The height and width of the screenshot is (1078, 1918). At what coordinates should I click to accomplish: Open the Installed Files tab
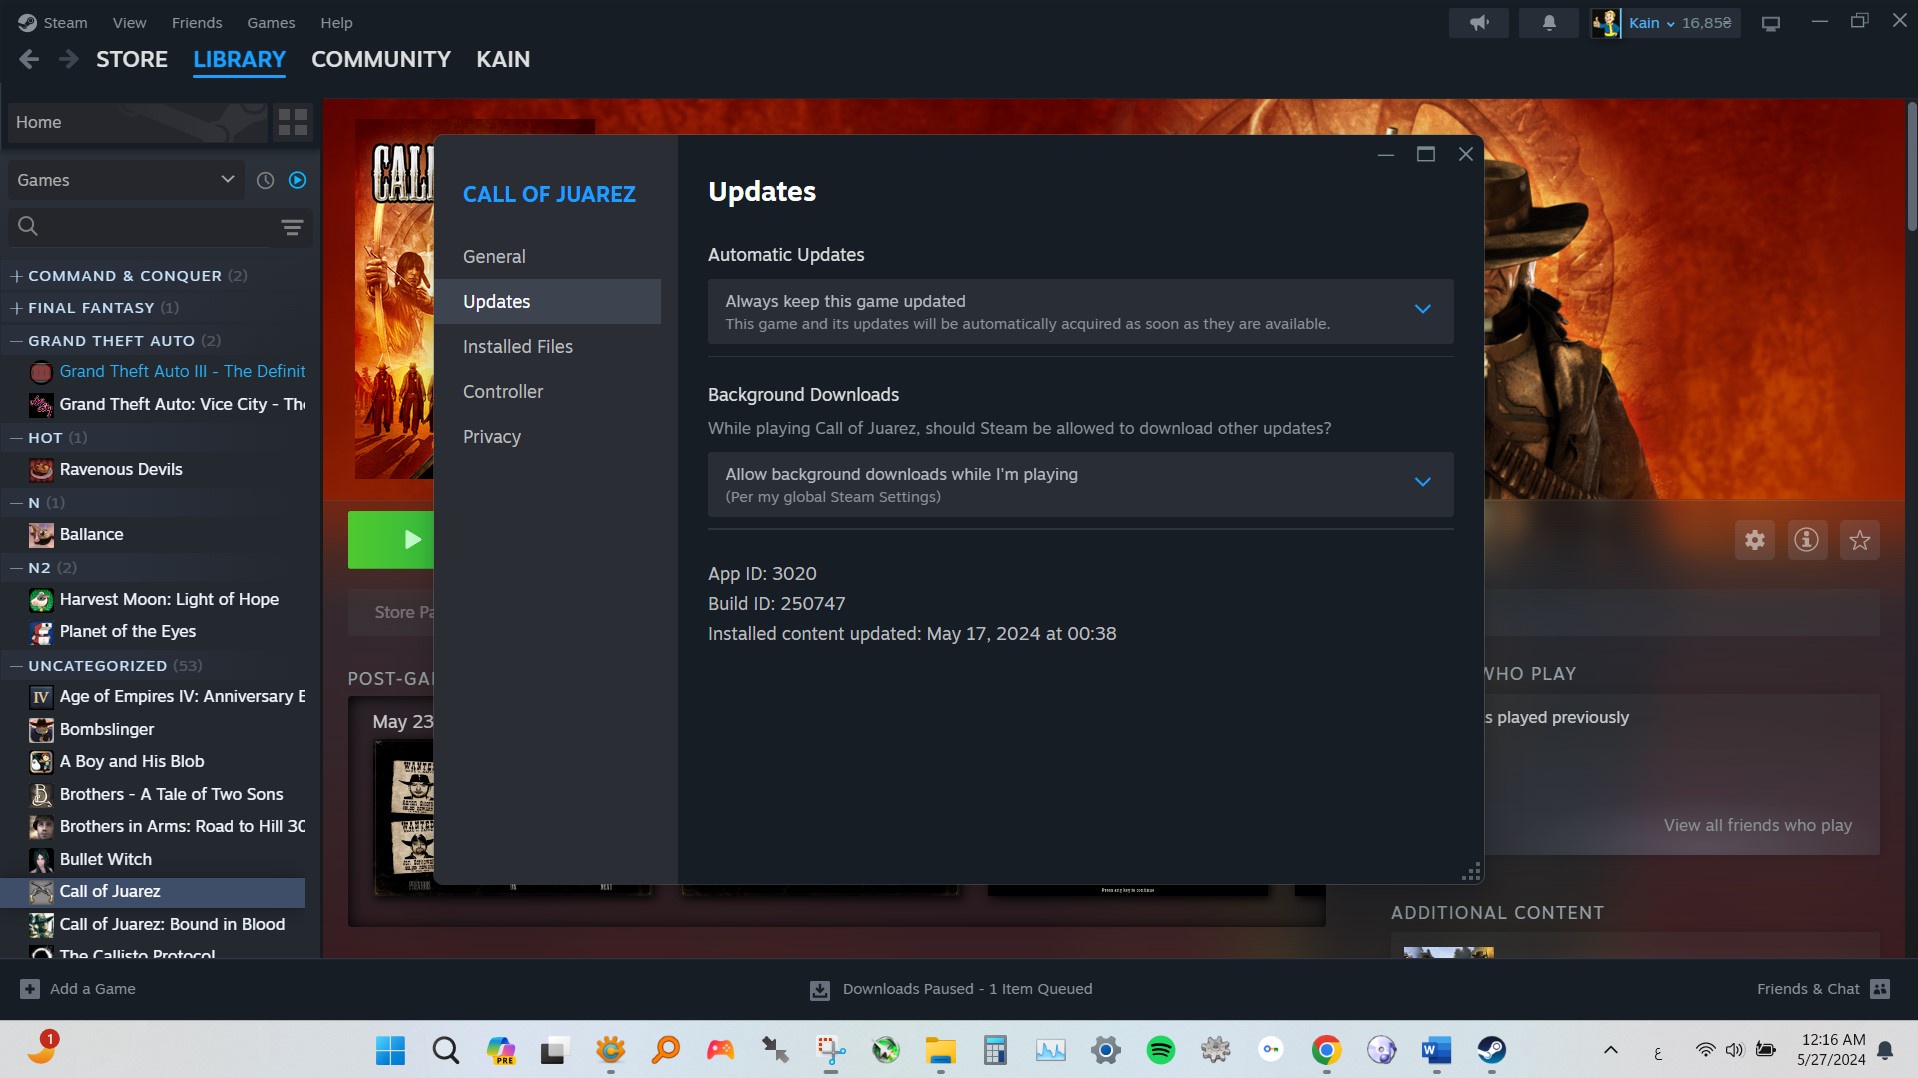(547, 346)
